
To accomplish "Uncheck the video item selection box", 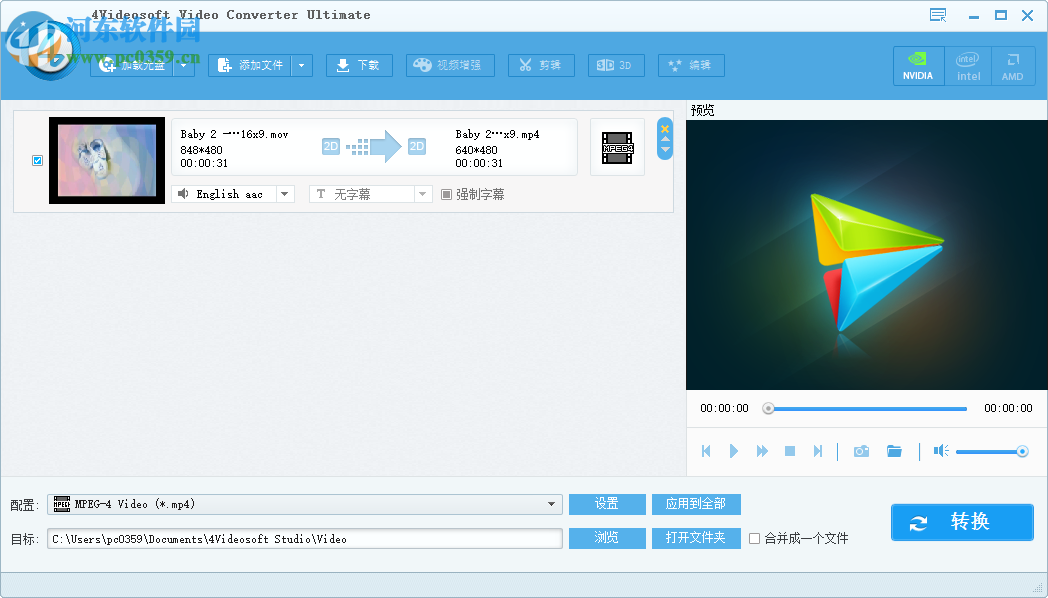I will coord(37,160).
